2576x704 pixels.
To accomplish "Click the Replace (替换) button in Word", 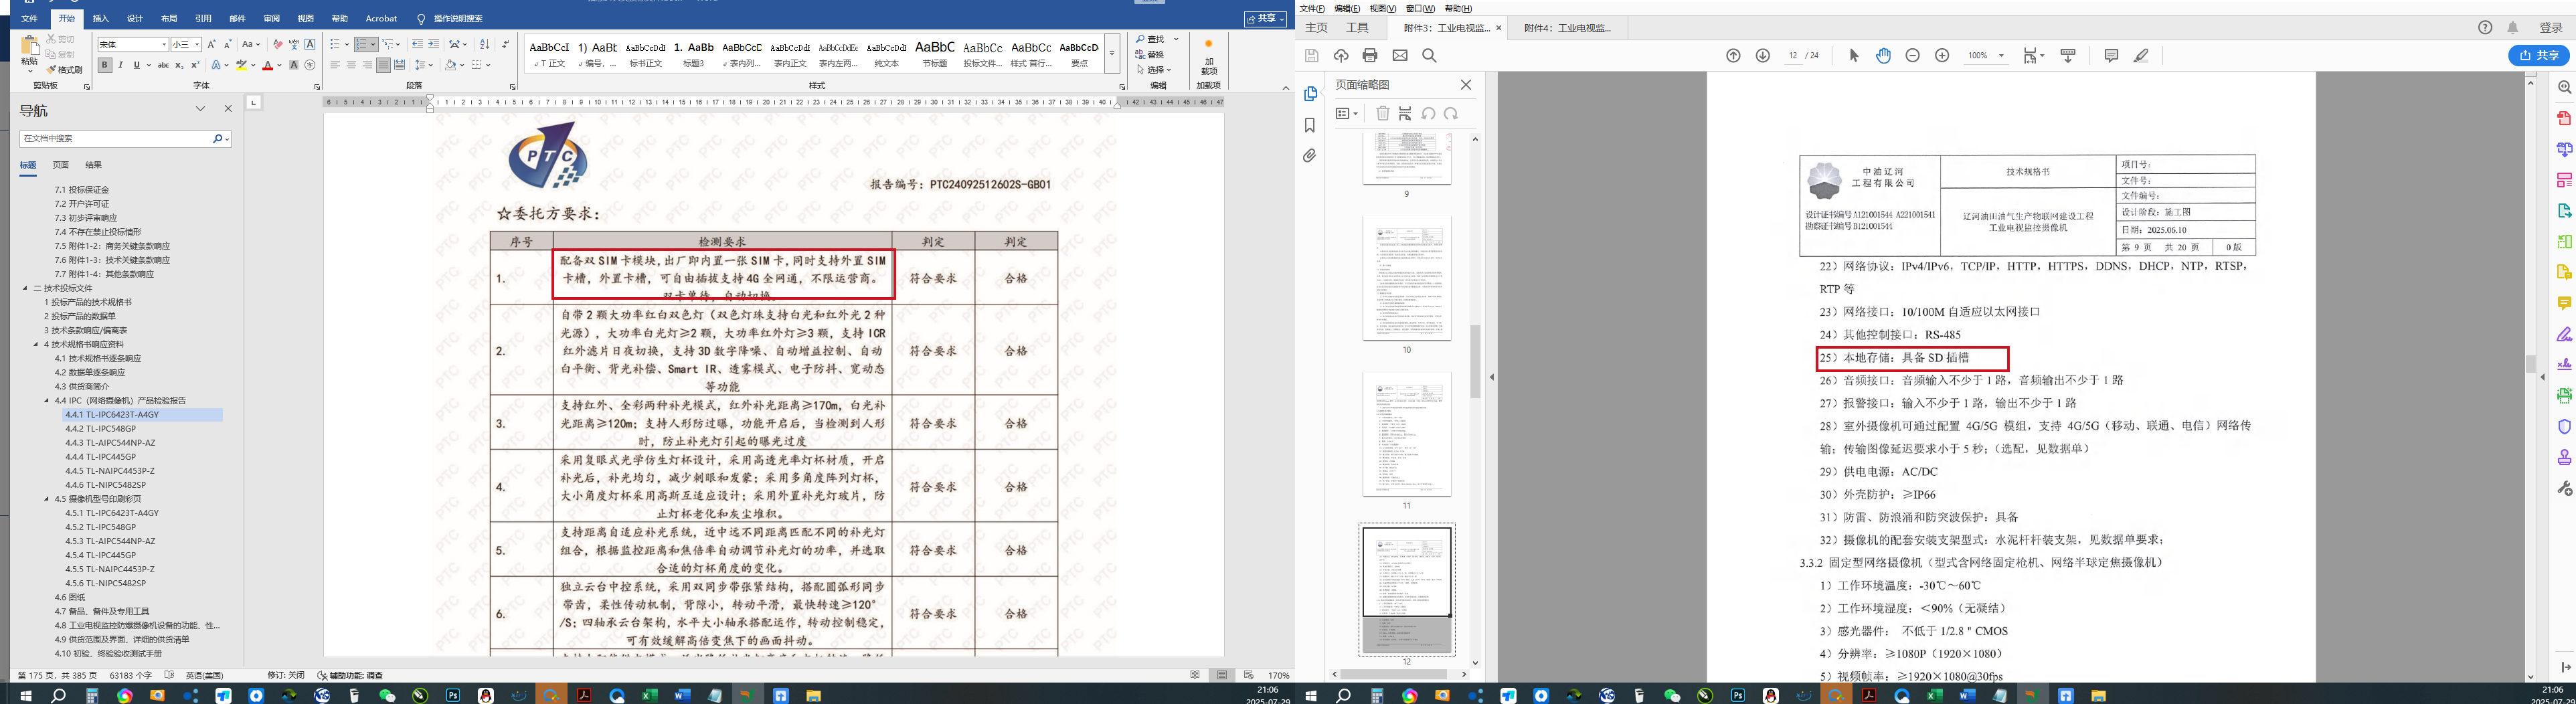I will [1150, 54].
